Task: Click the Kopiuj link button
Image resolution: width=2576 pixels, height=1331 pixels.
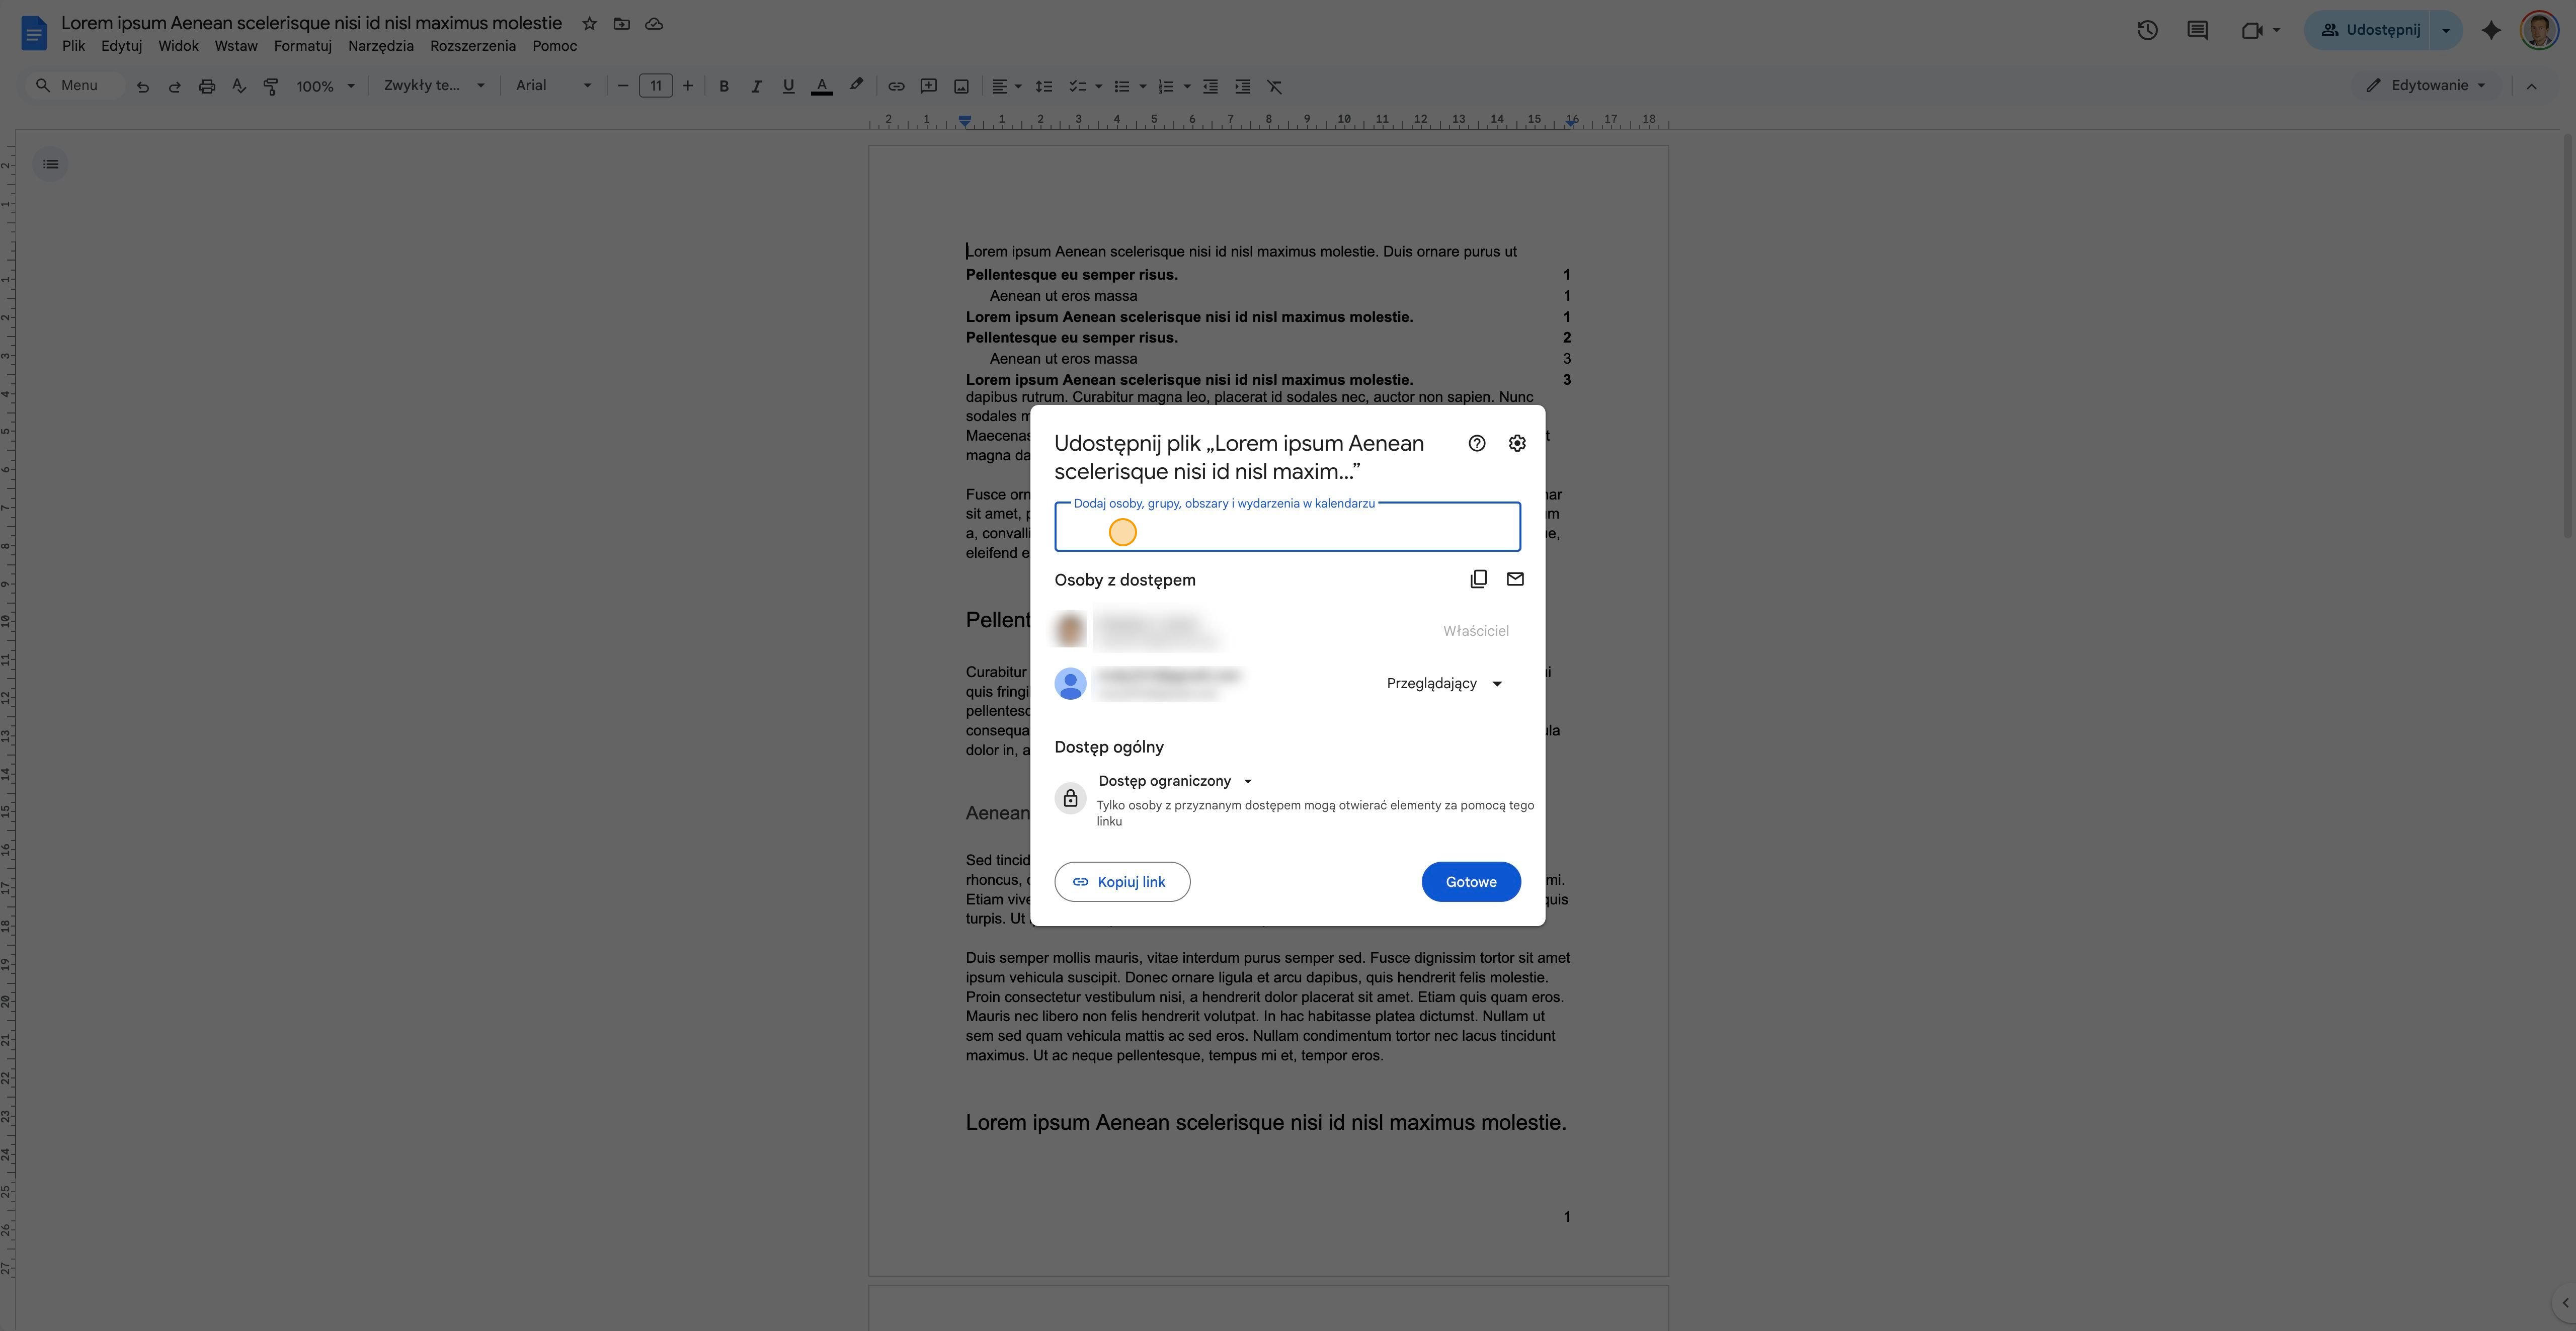Action: (1122, 882)
